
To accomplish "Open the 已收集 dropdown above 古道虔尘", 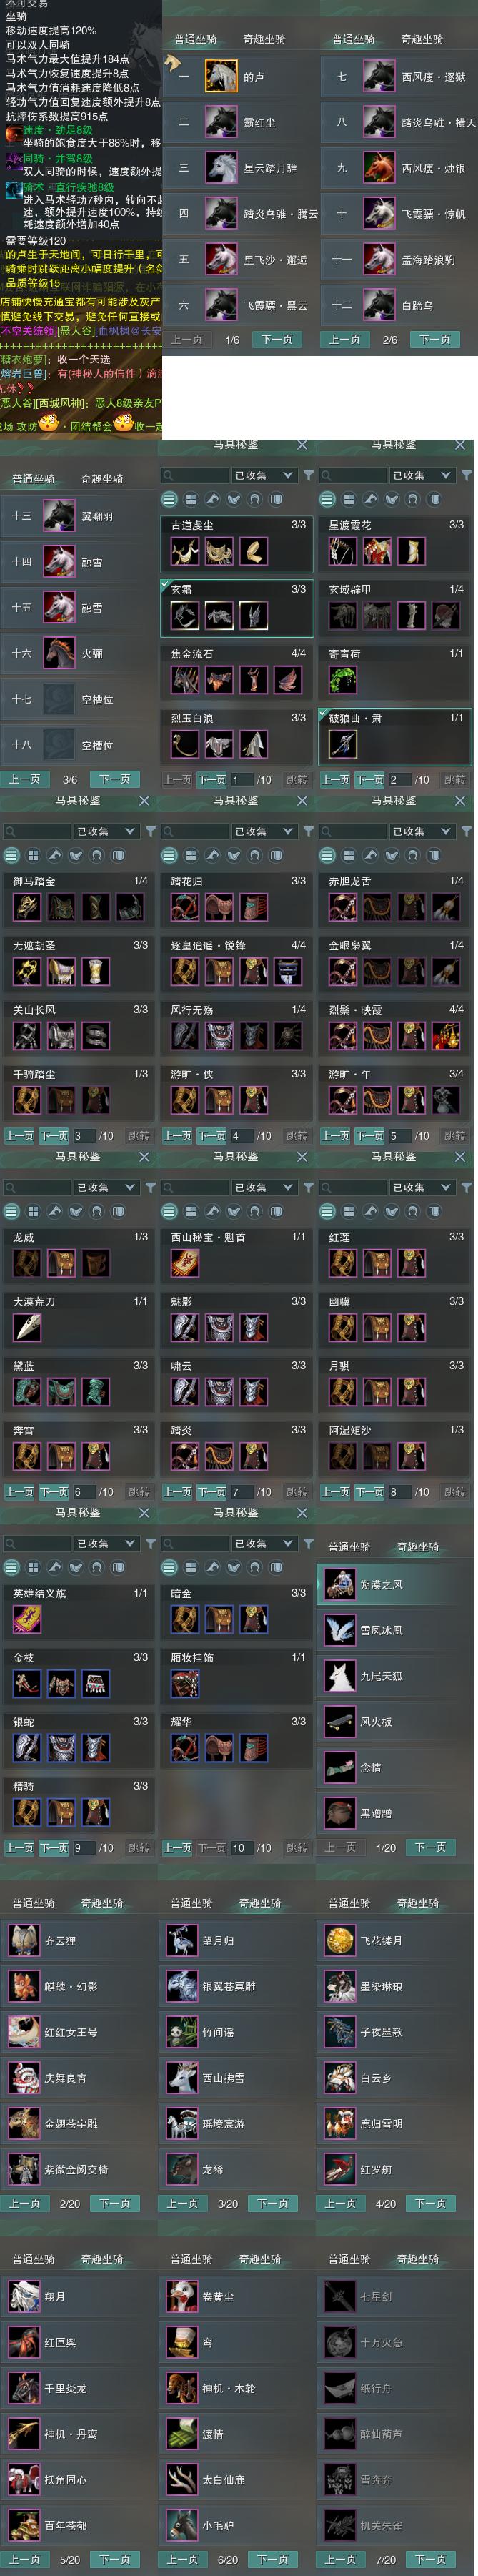I will [x=263, y=475].
